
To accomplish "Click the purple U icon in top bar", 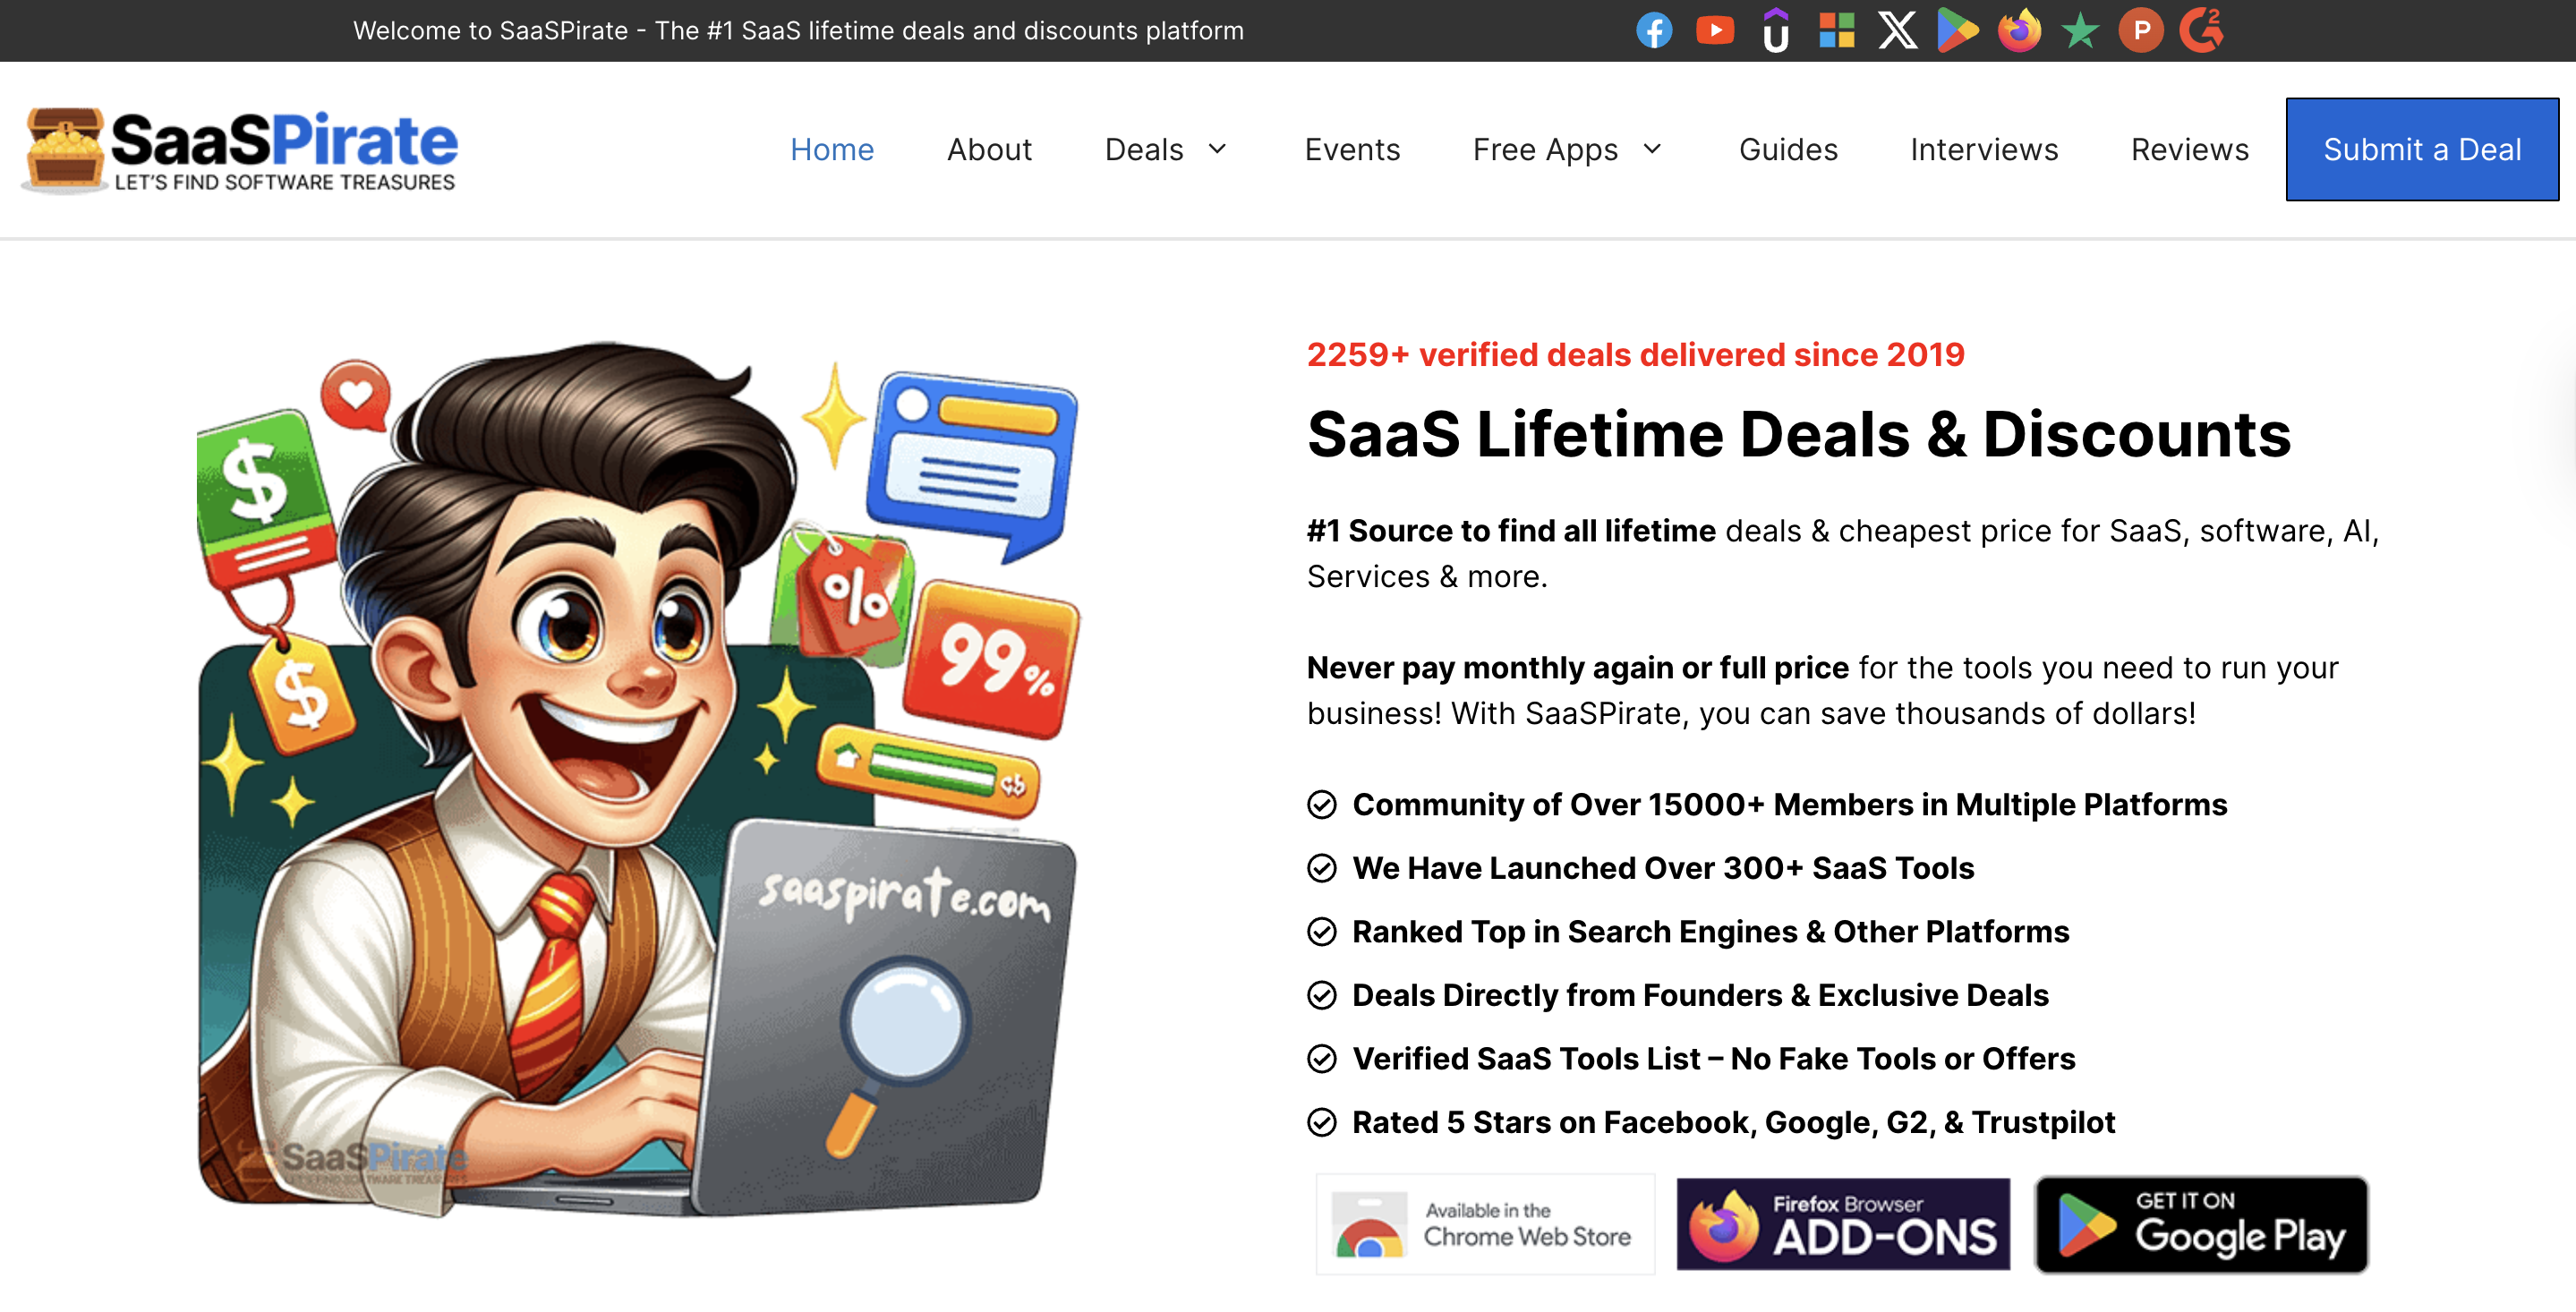I will (x=1776, y=30).
